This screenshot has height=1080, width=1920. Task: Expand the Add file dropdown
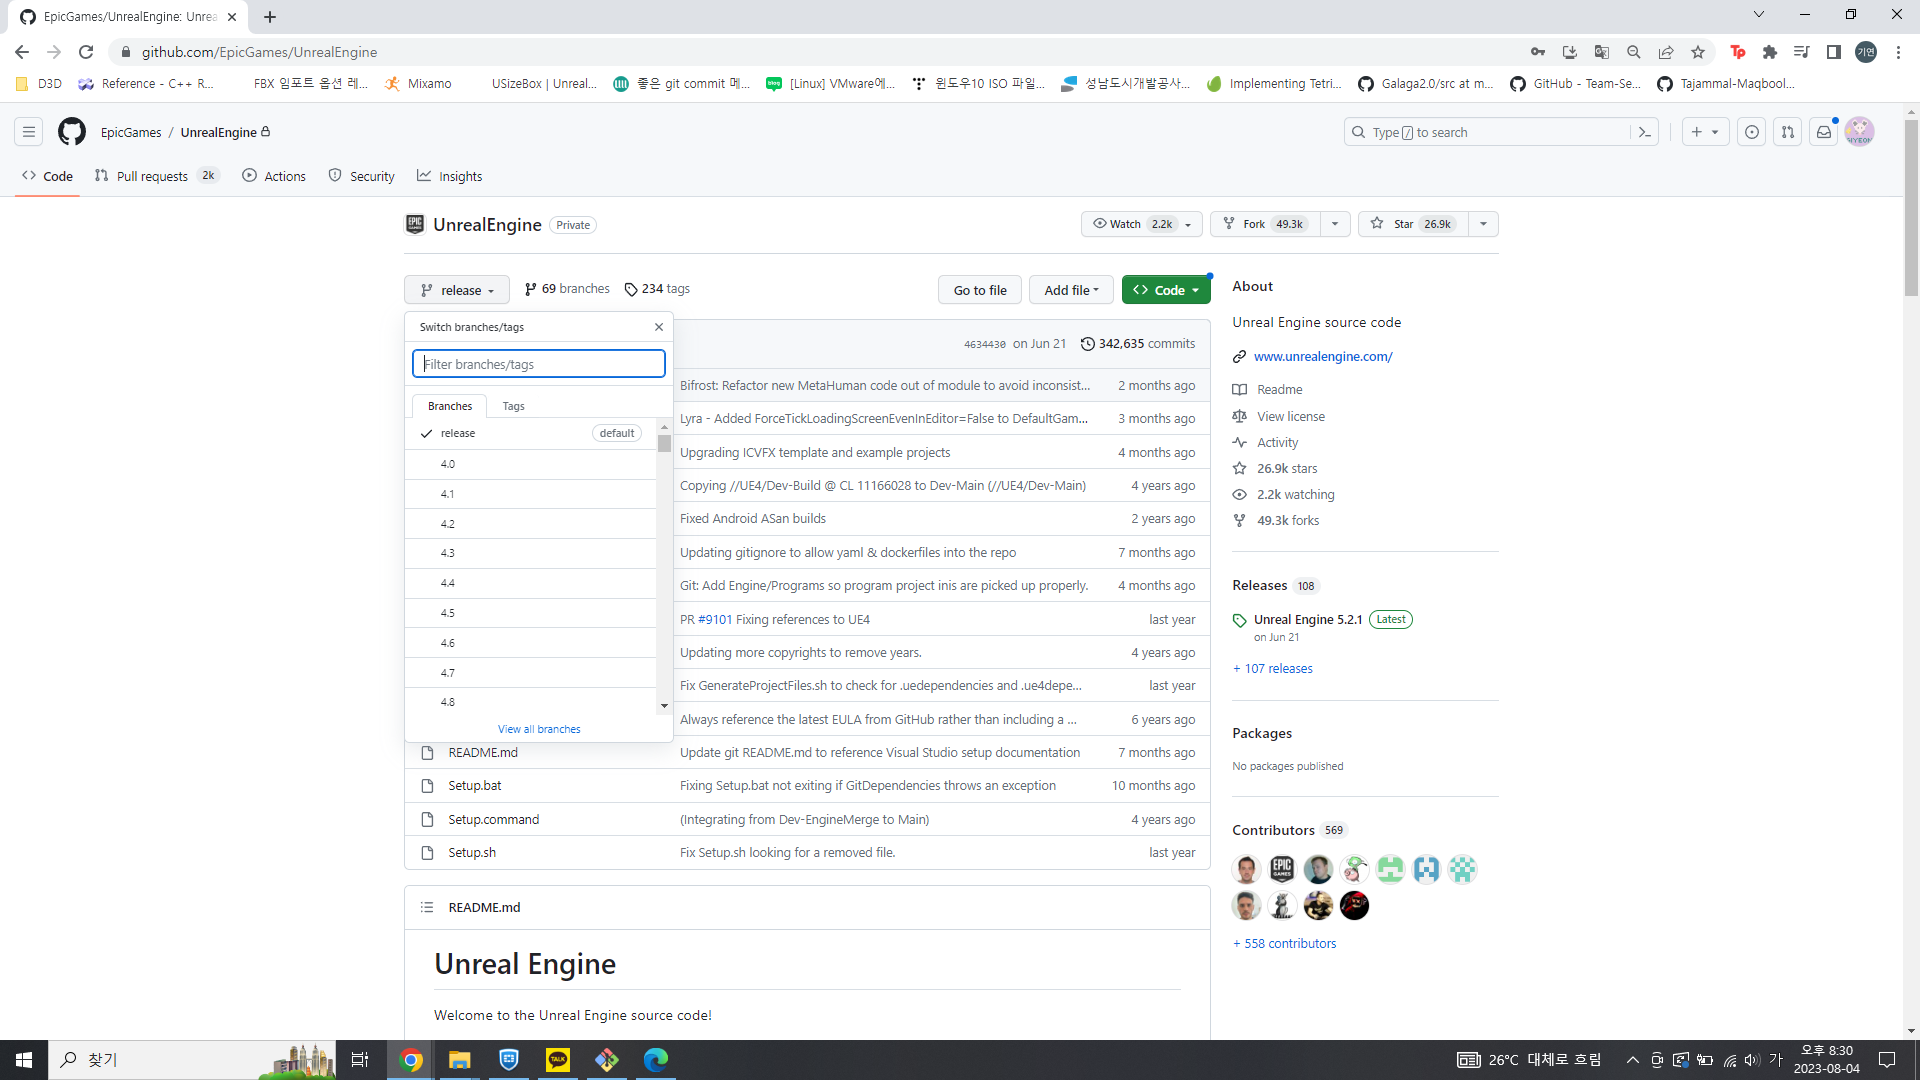[1071, 290]
